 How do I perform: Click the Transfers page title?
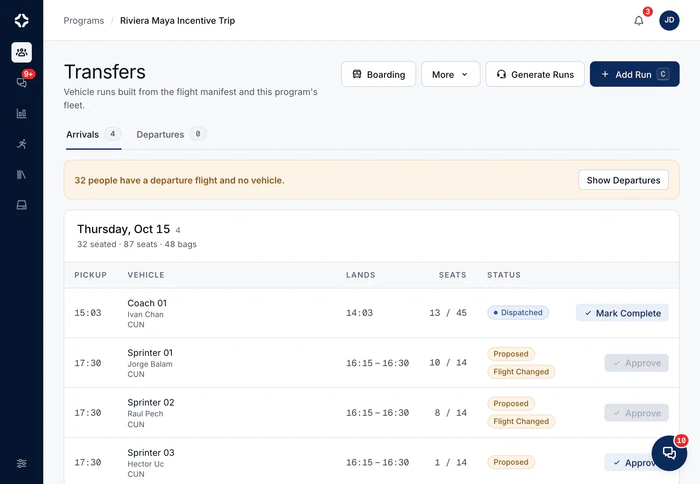(105, 72)
